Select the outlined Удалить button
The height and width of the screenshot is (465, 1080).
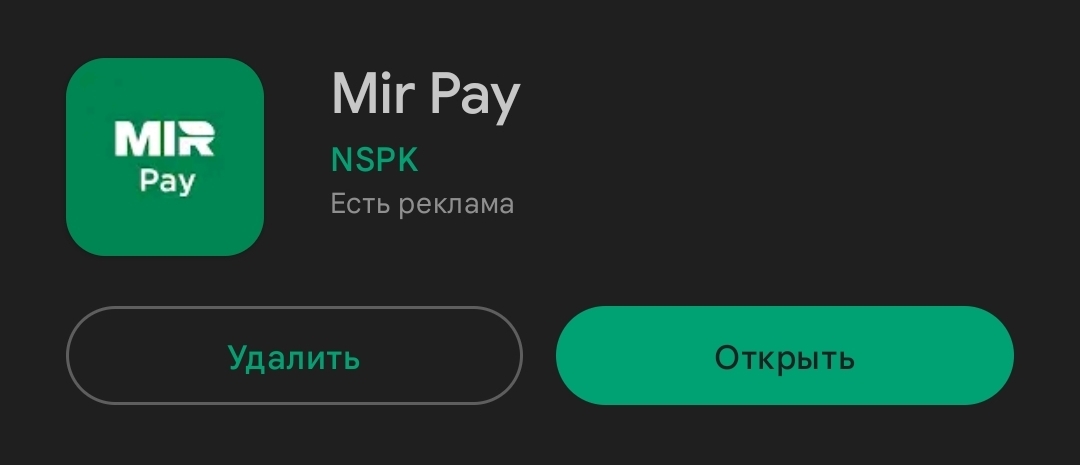tap(294, 355)
